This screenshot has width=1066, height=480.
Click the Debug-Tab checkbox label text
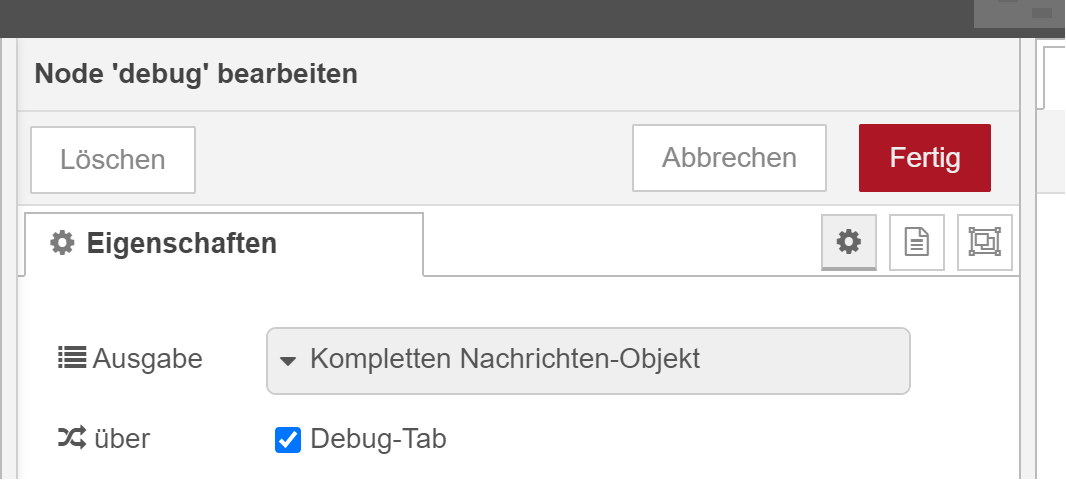pyautogui.click(x=378, y=438)
